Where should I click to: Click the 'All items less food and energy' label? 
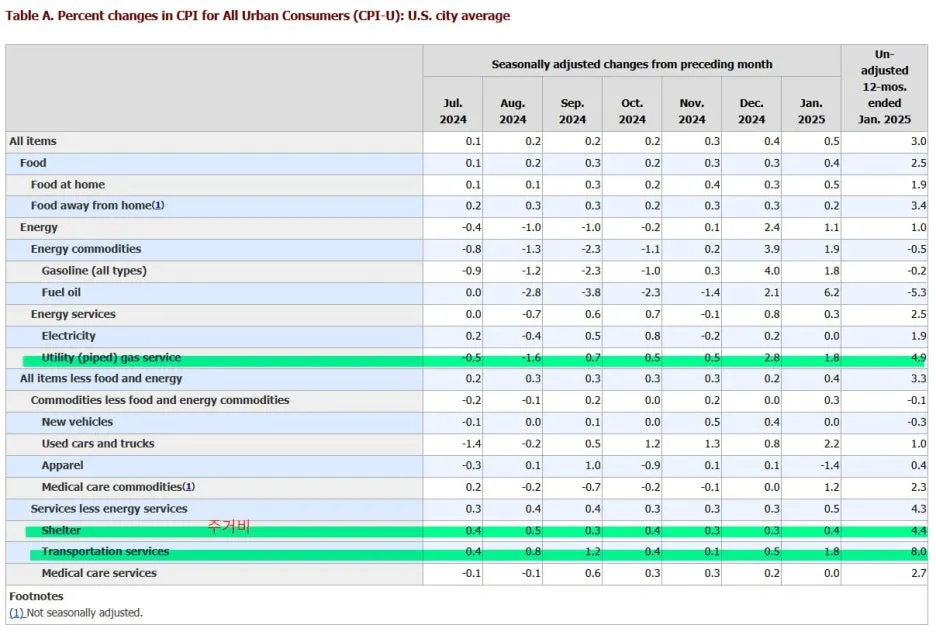pos(101,378)
